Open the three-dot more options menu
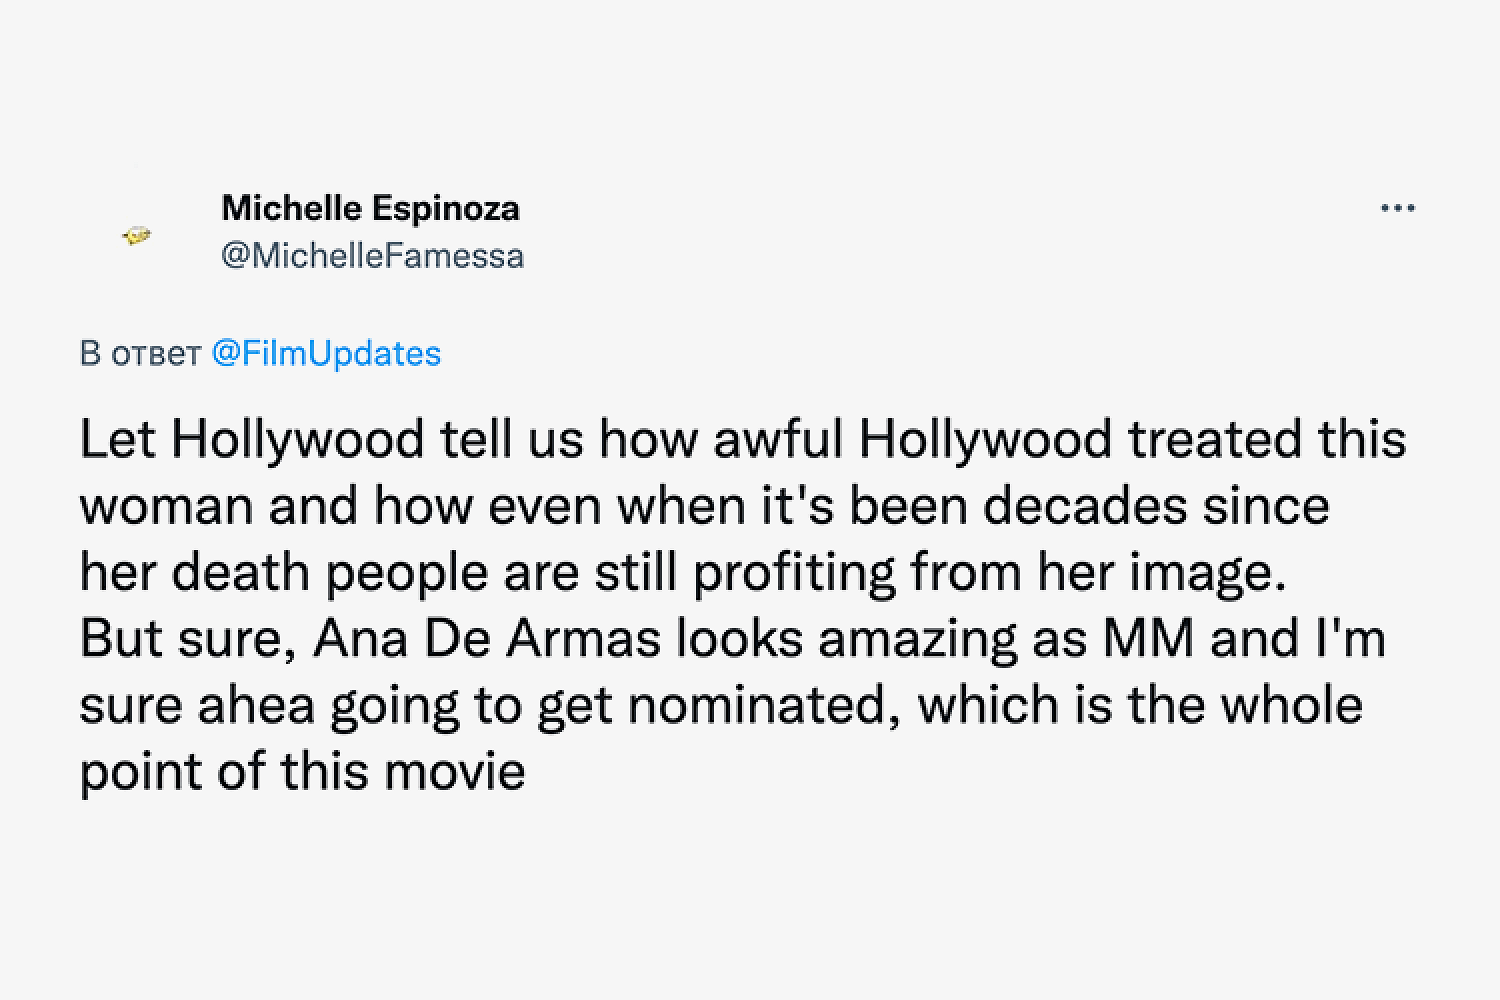Viewport: 1500px width, 1000px height. point(1397,208)
